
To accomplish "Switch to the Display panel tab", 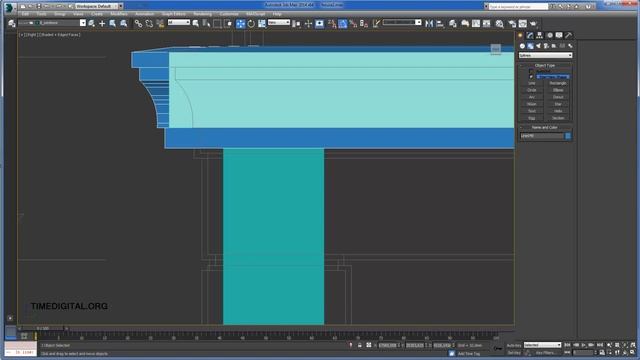I will click(559, 36).
